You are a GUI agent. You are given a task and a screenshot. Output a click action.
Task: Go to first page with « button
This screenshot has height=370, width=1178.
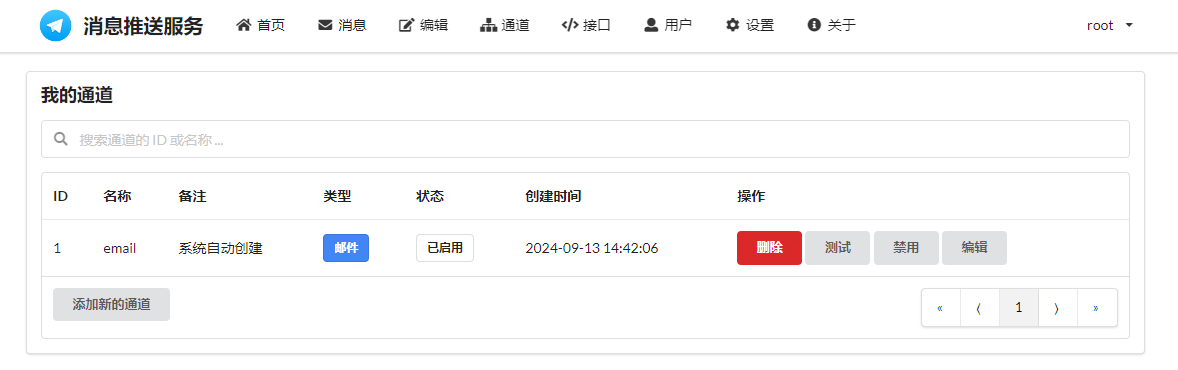941,308
